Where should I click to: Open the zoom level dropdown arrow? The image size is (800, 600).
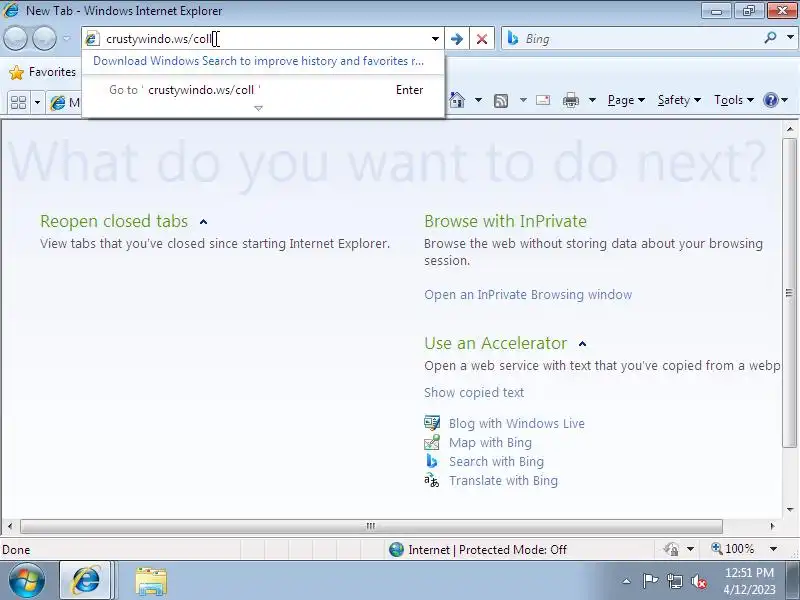coord(773,549)
